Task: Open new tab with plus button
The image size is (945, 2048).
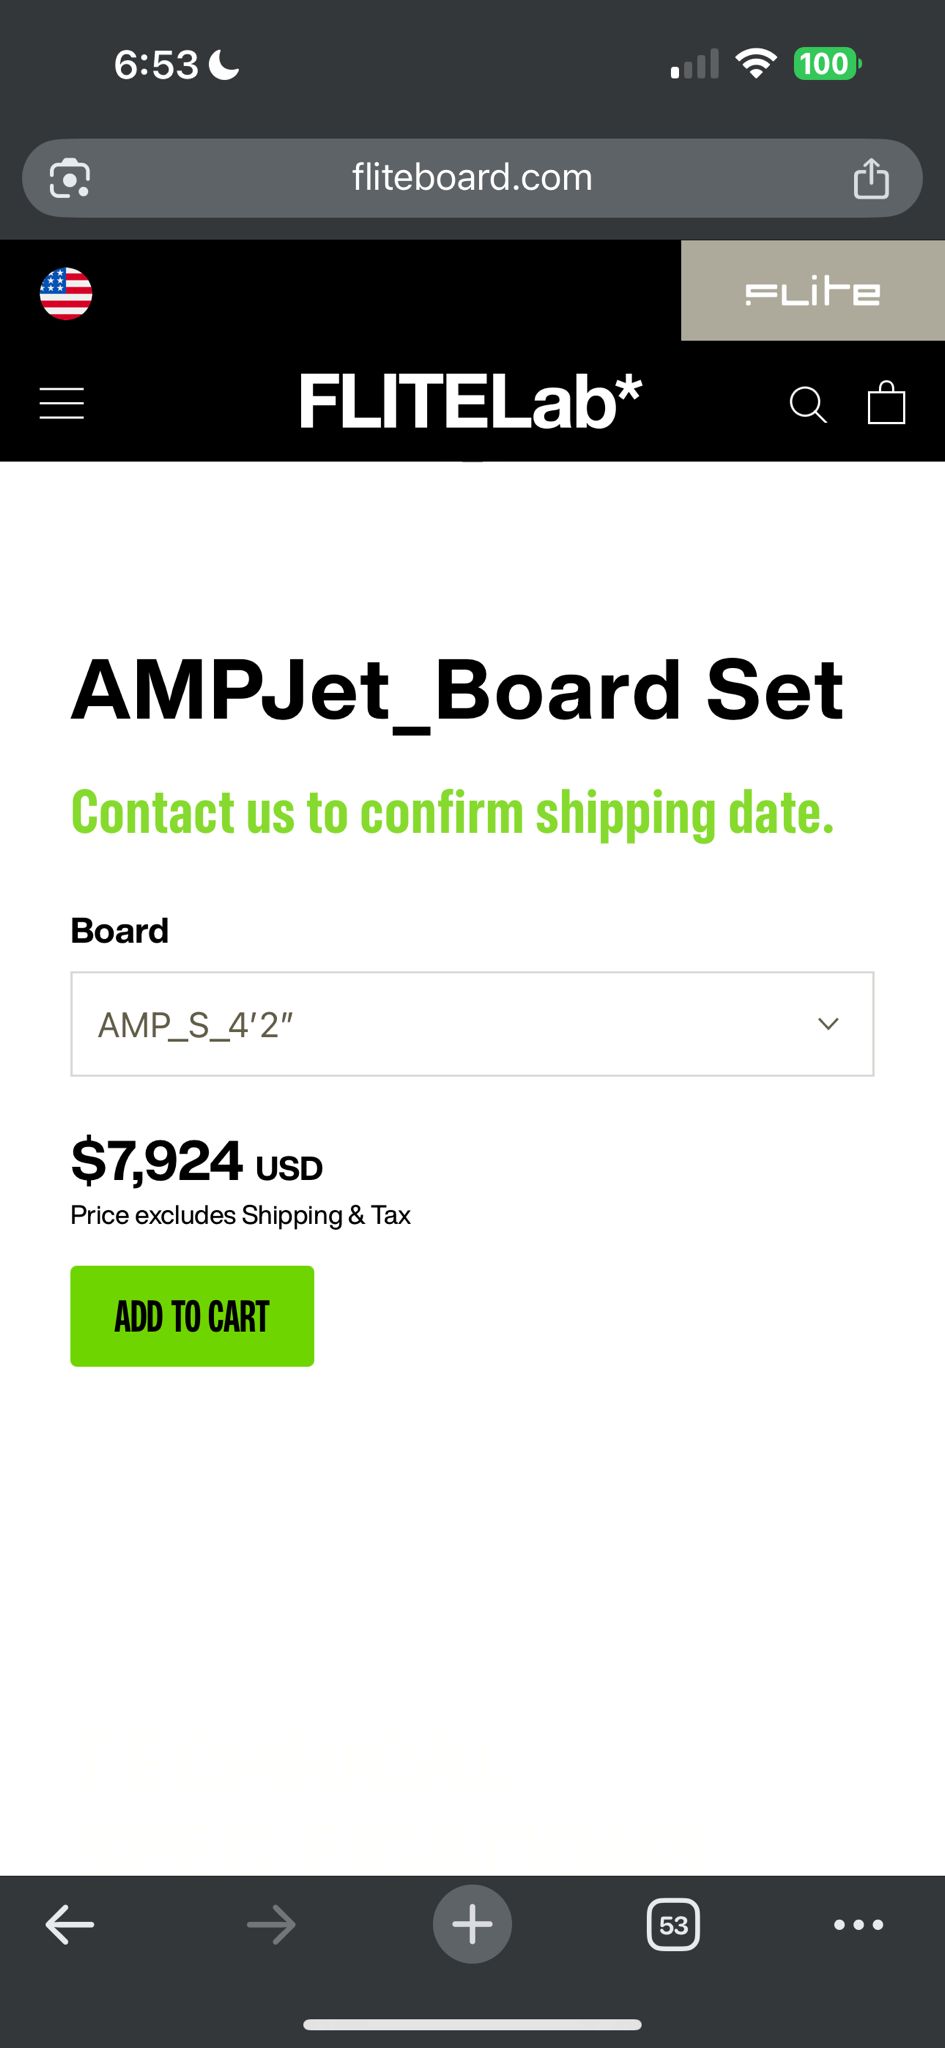Action: (472, 1924)
